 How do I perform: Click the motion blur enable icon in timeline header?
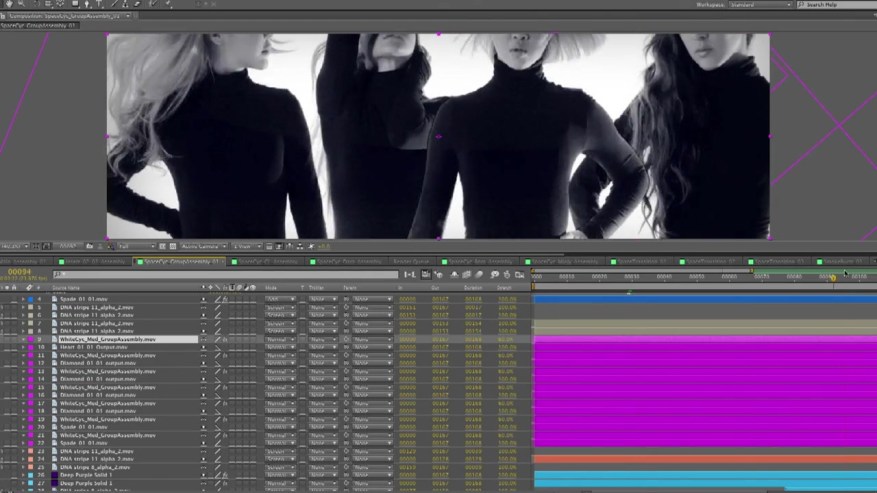click(480, 274)
